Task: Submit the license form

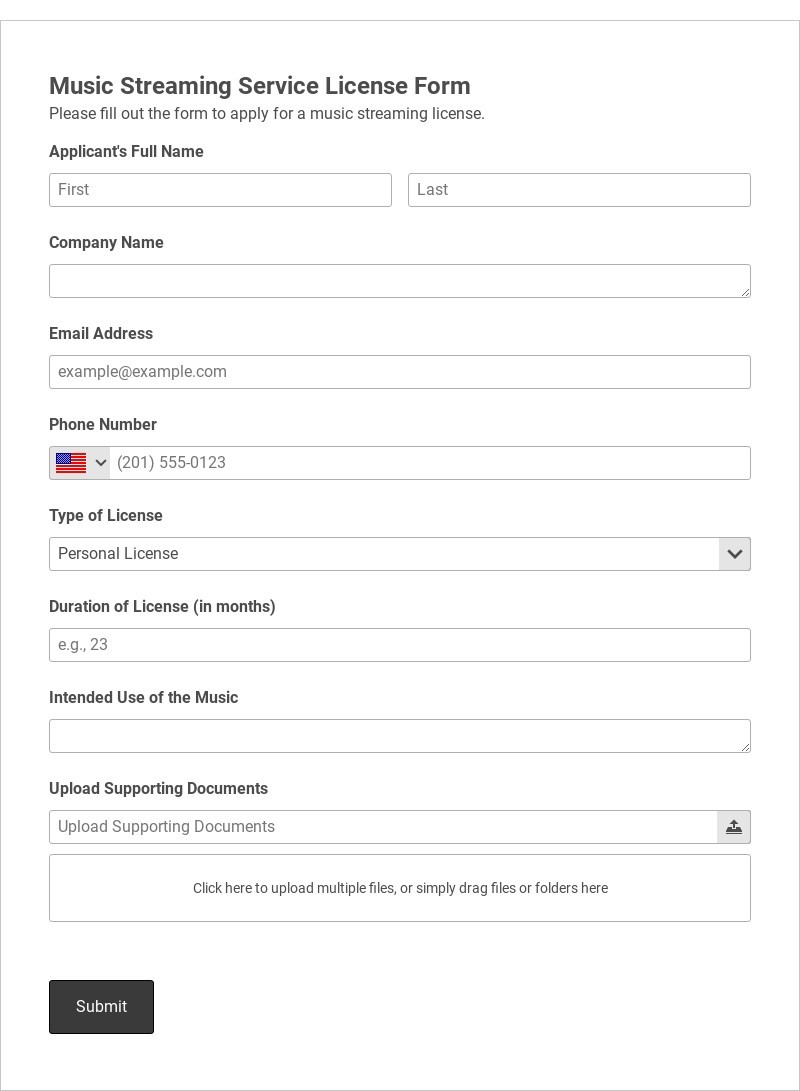Action: 101,1007
